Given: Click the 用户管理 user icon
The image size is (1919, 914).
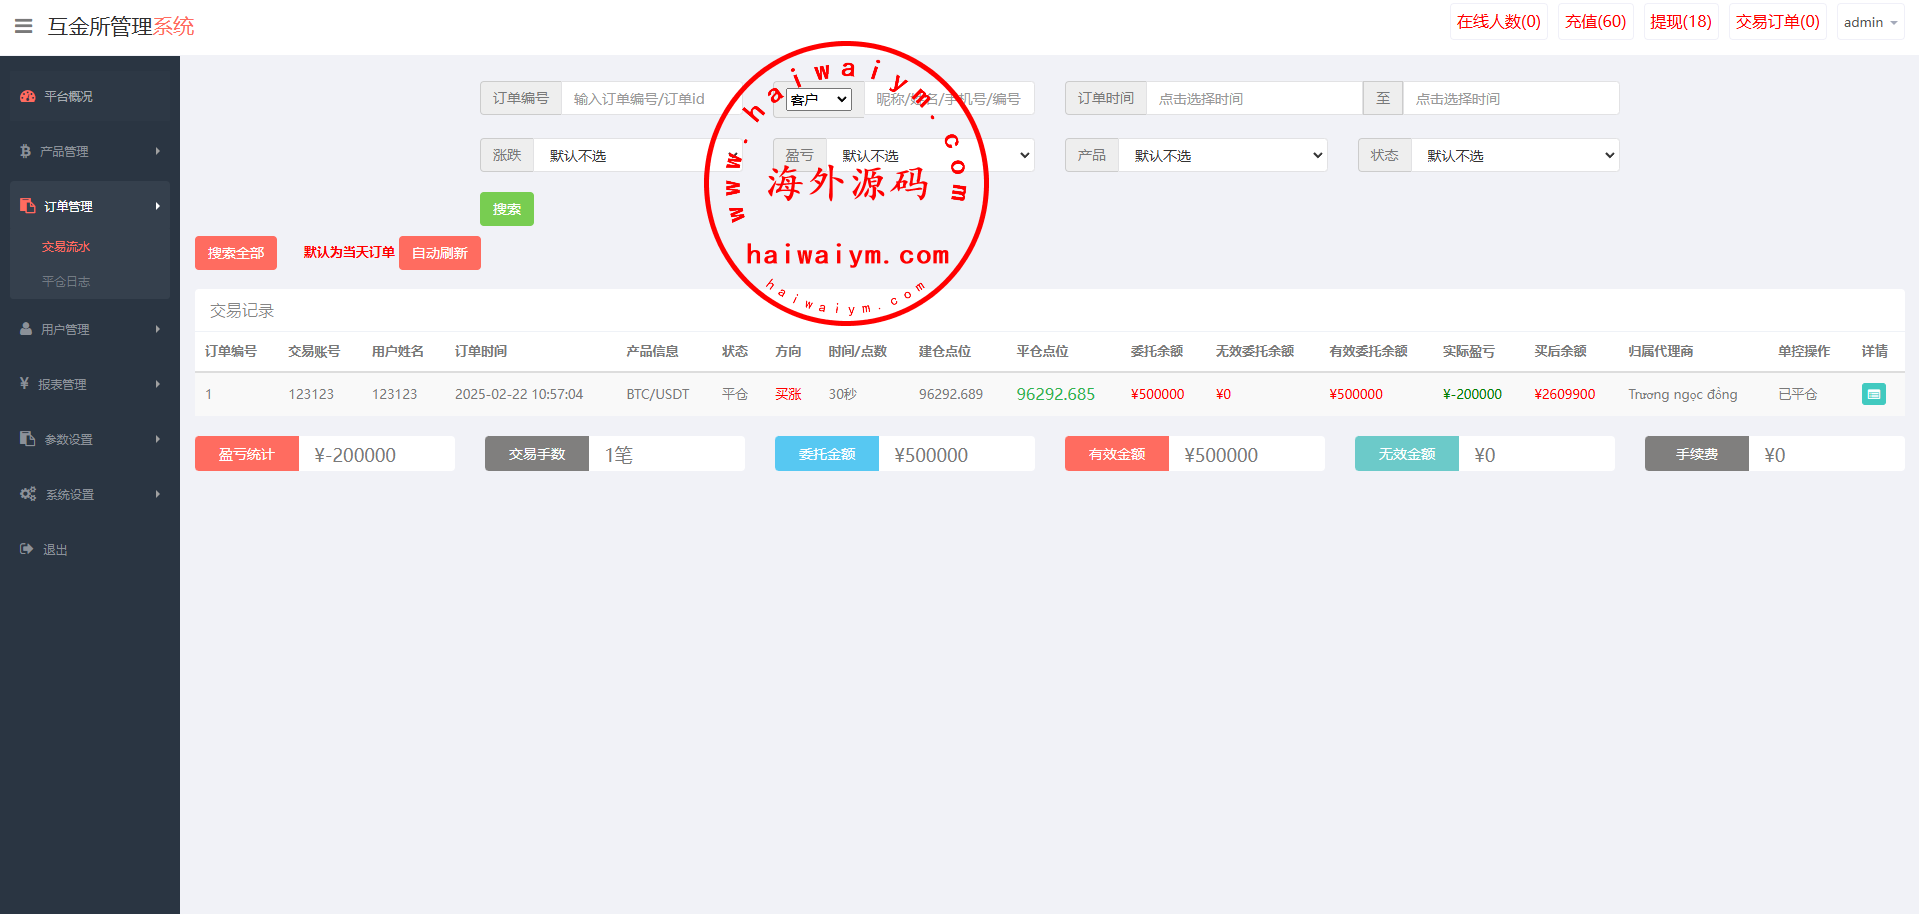Looking at the screenshot, I should (26, 329).
